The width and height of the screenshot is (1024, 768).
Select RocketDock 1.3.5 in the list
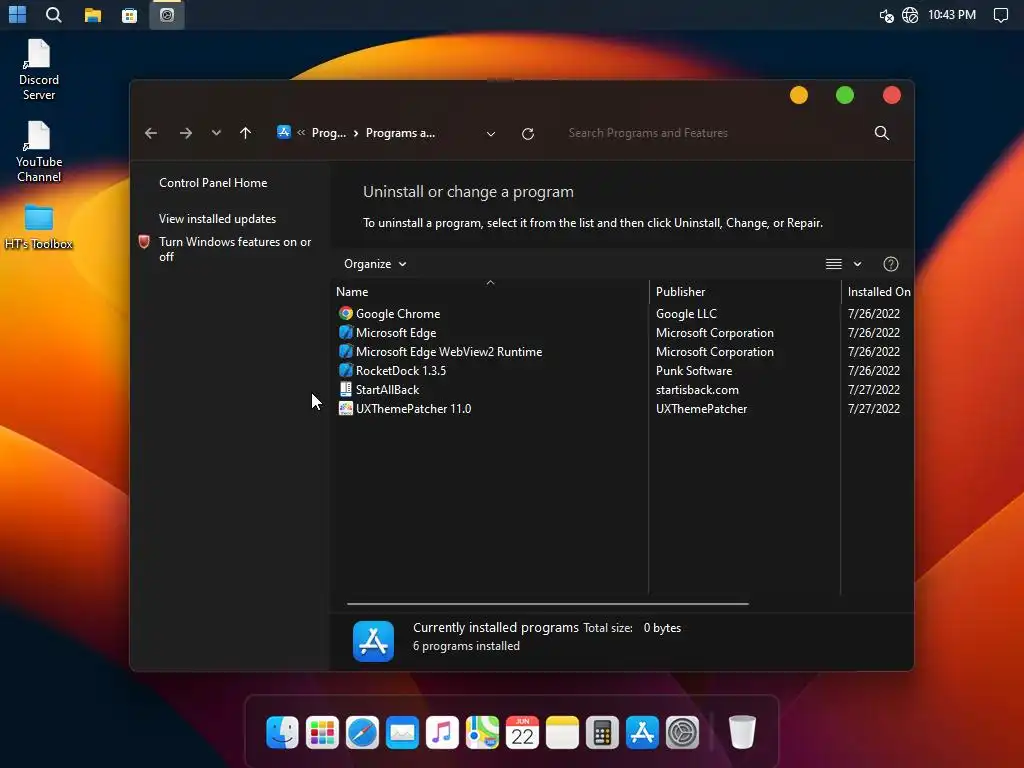point(400,371)
